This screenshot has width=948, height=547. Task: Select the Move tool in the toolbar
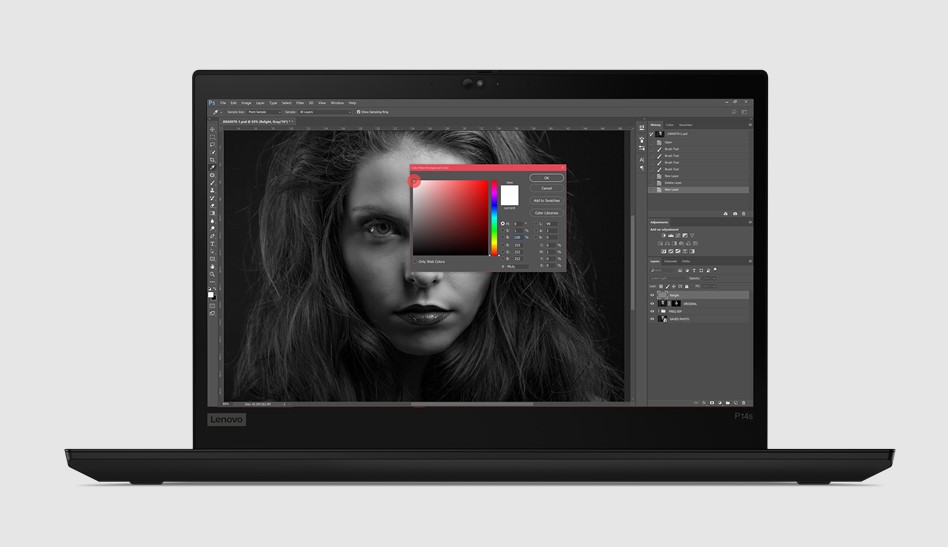212,130
